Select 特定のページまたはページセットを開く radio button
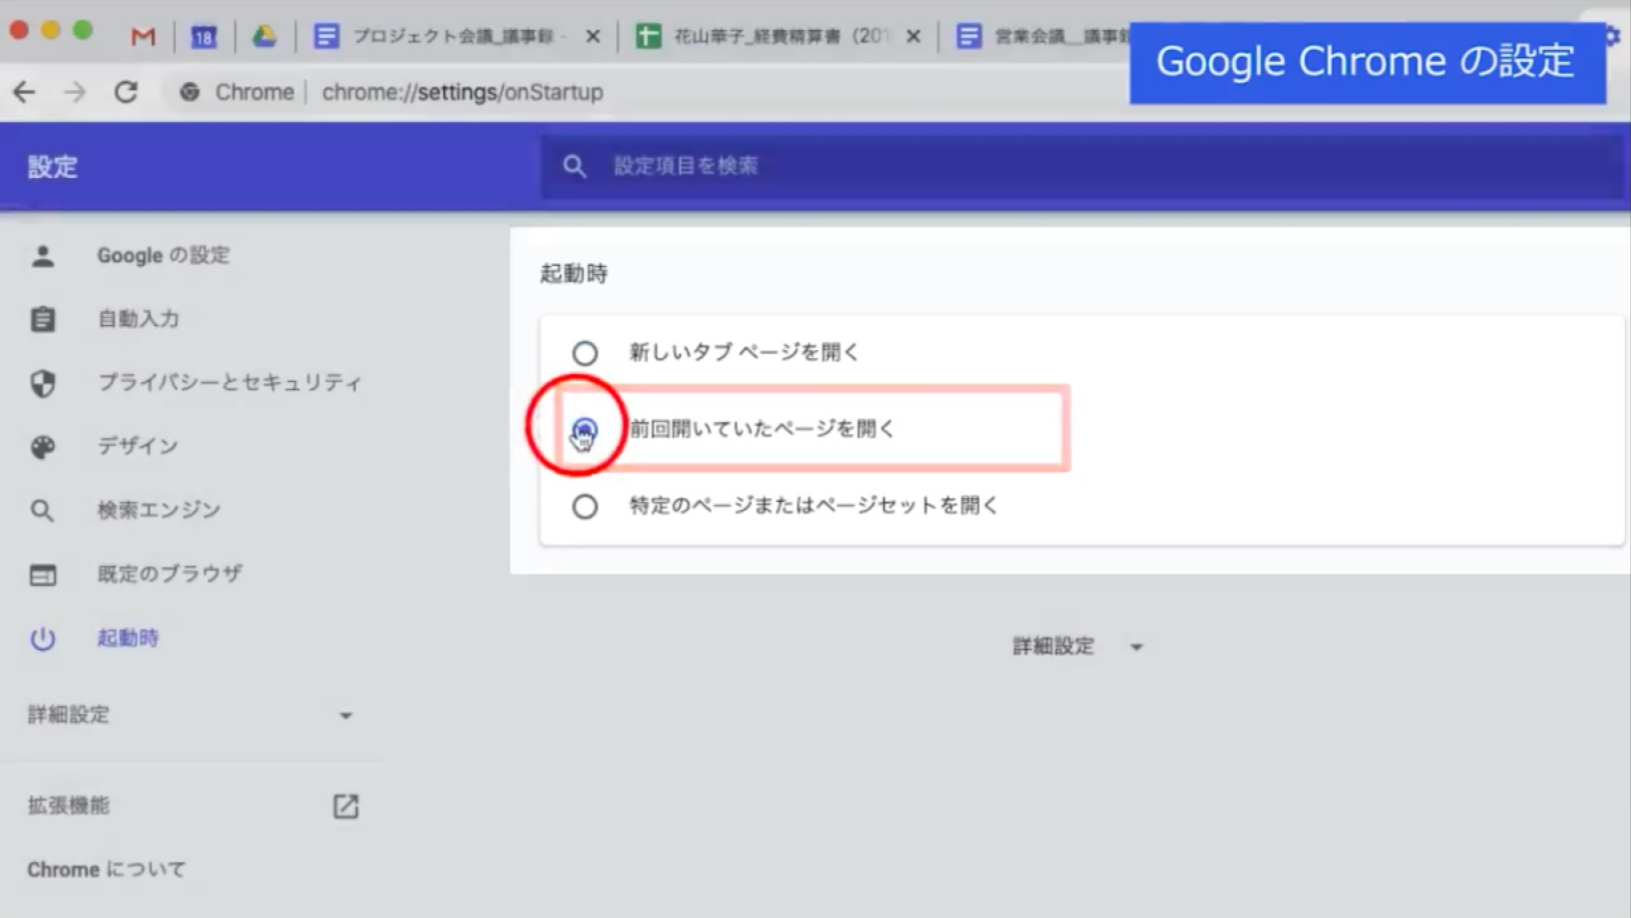Viewport: 1631px width, 918px height. (x=585, y=507)
